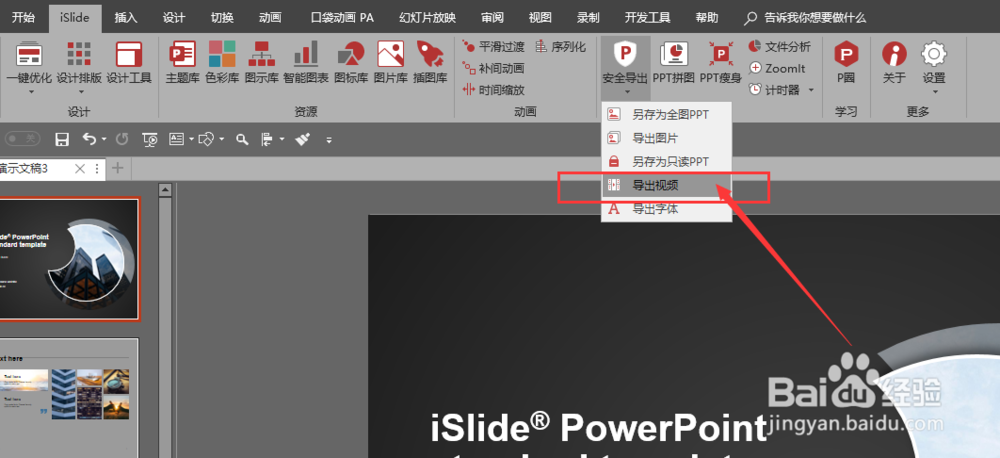Launch the ZoomIt tool
1000x458 pixels.
pos(777,68)
